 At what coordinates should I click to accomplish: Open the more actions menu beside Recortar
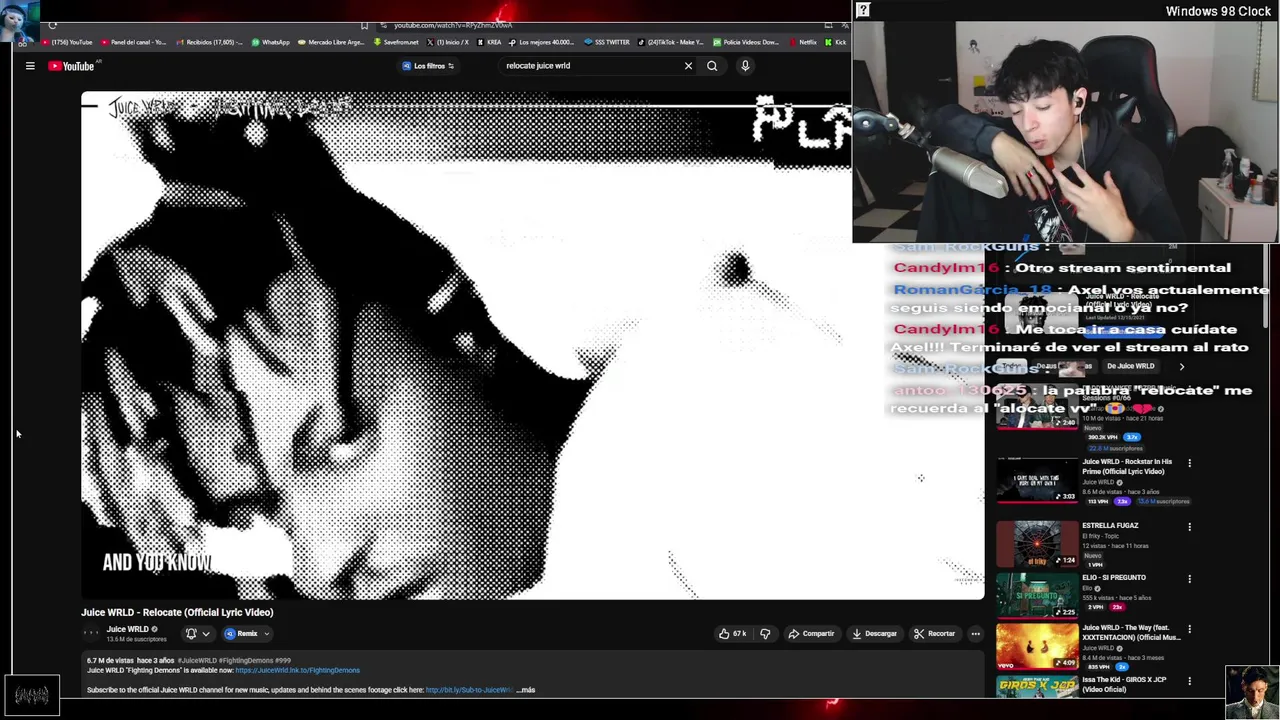975,633
